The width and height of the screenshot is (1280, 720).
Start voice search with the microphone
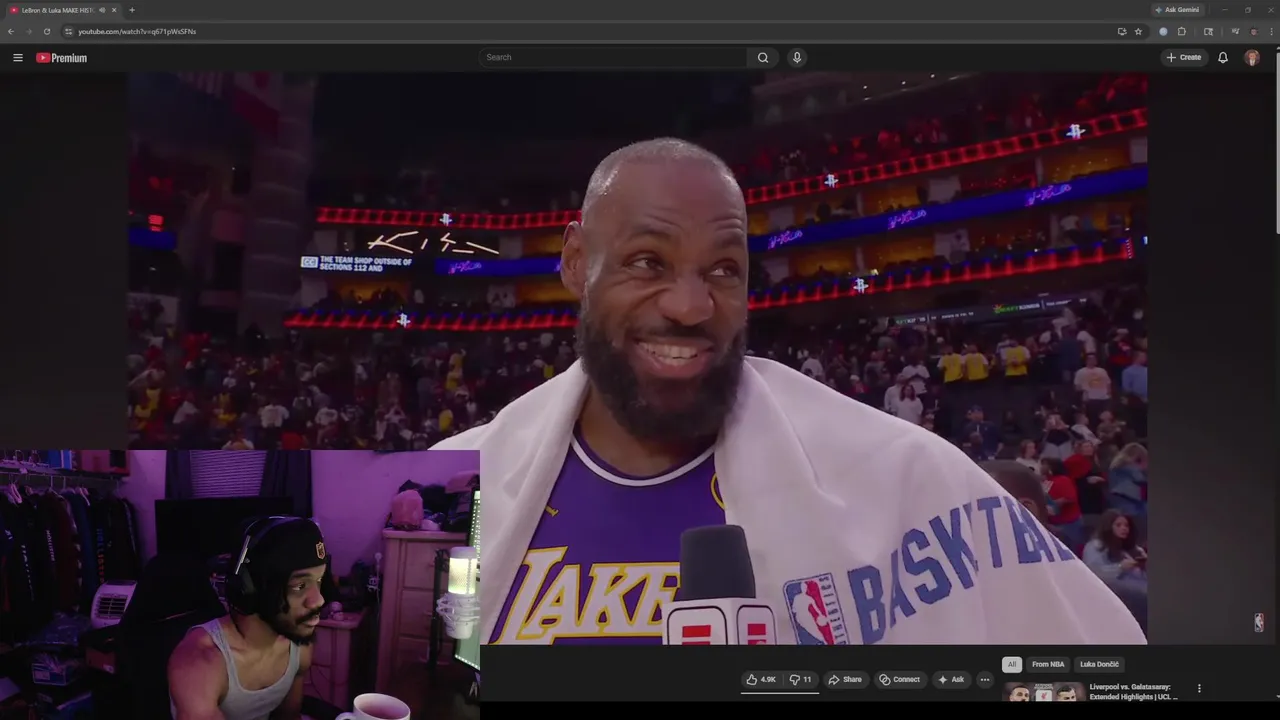pyautogui.click(x=797, y=57)
